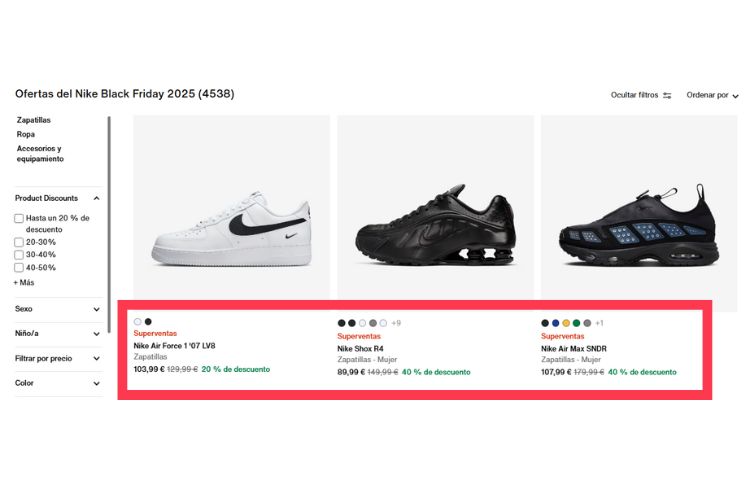Viewport: 750px width, 500px height.
Task: Open the Ropa category
Action: coord(26,134)
